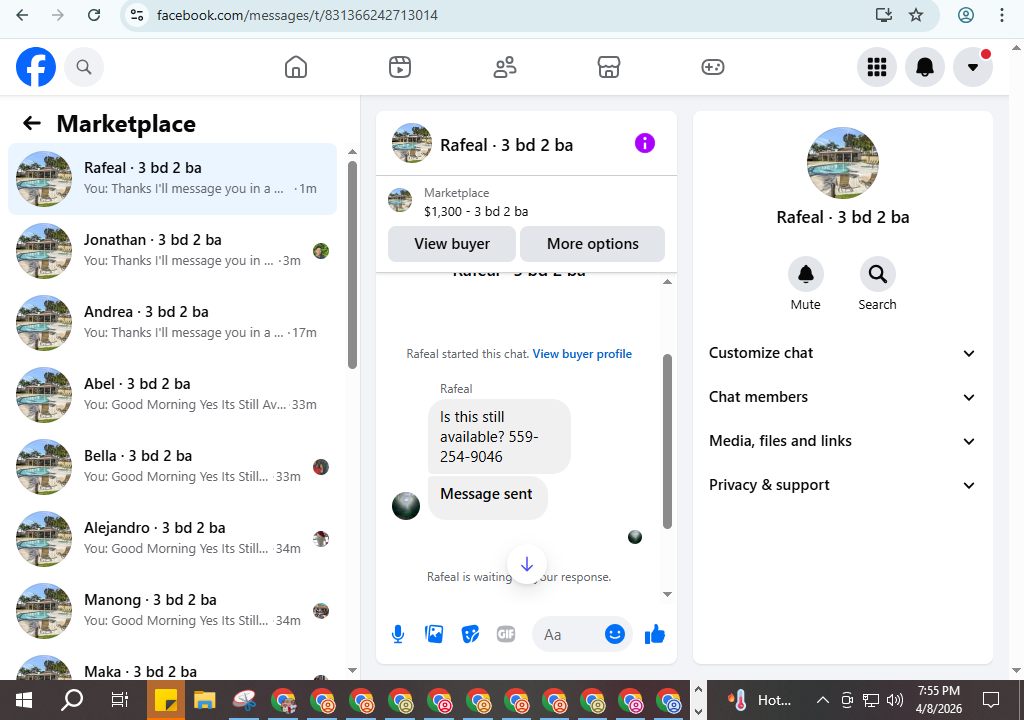Jump to latest message down-arrow button
This screenshot has width=1024, height=720.
(x=526, y=564)
